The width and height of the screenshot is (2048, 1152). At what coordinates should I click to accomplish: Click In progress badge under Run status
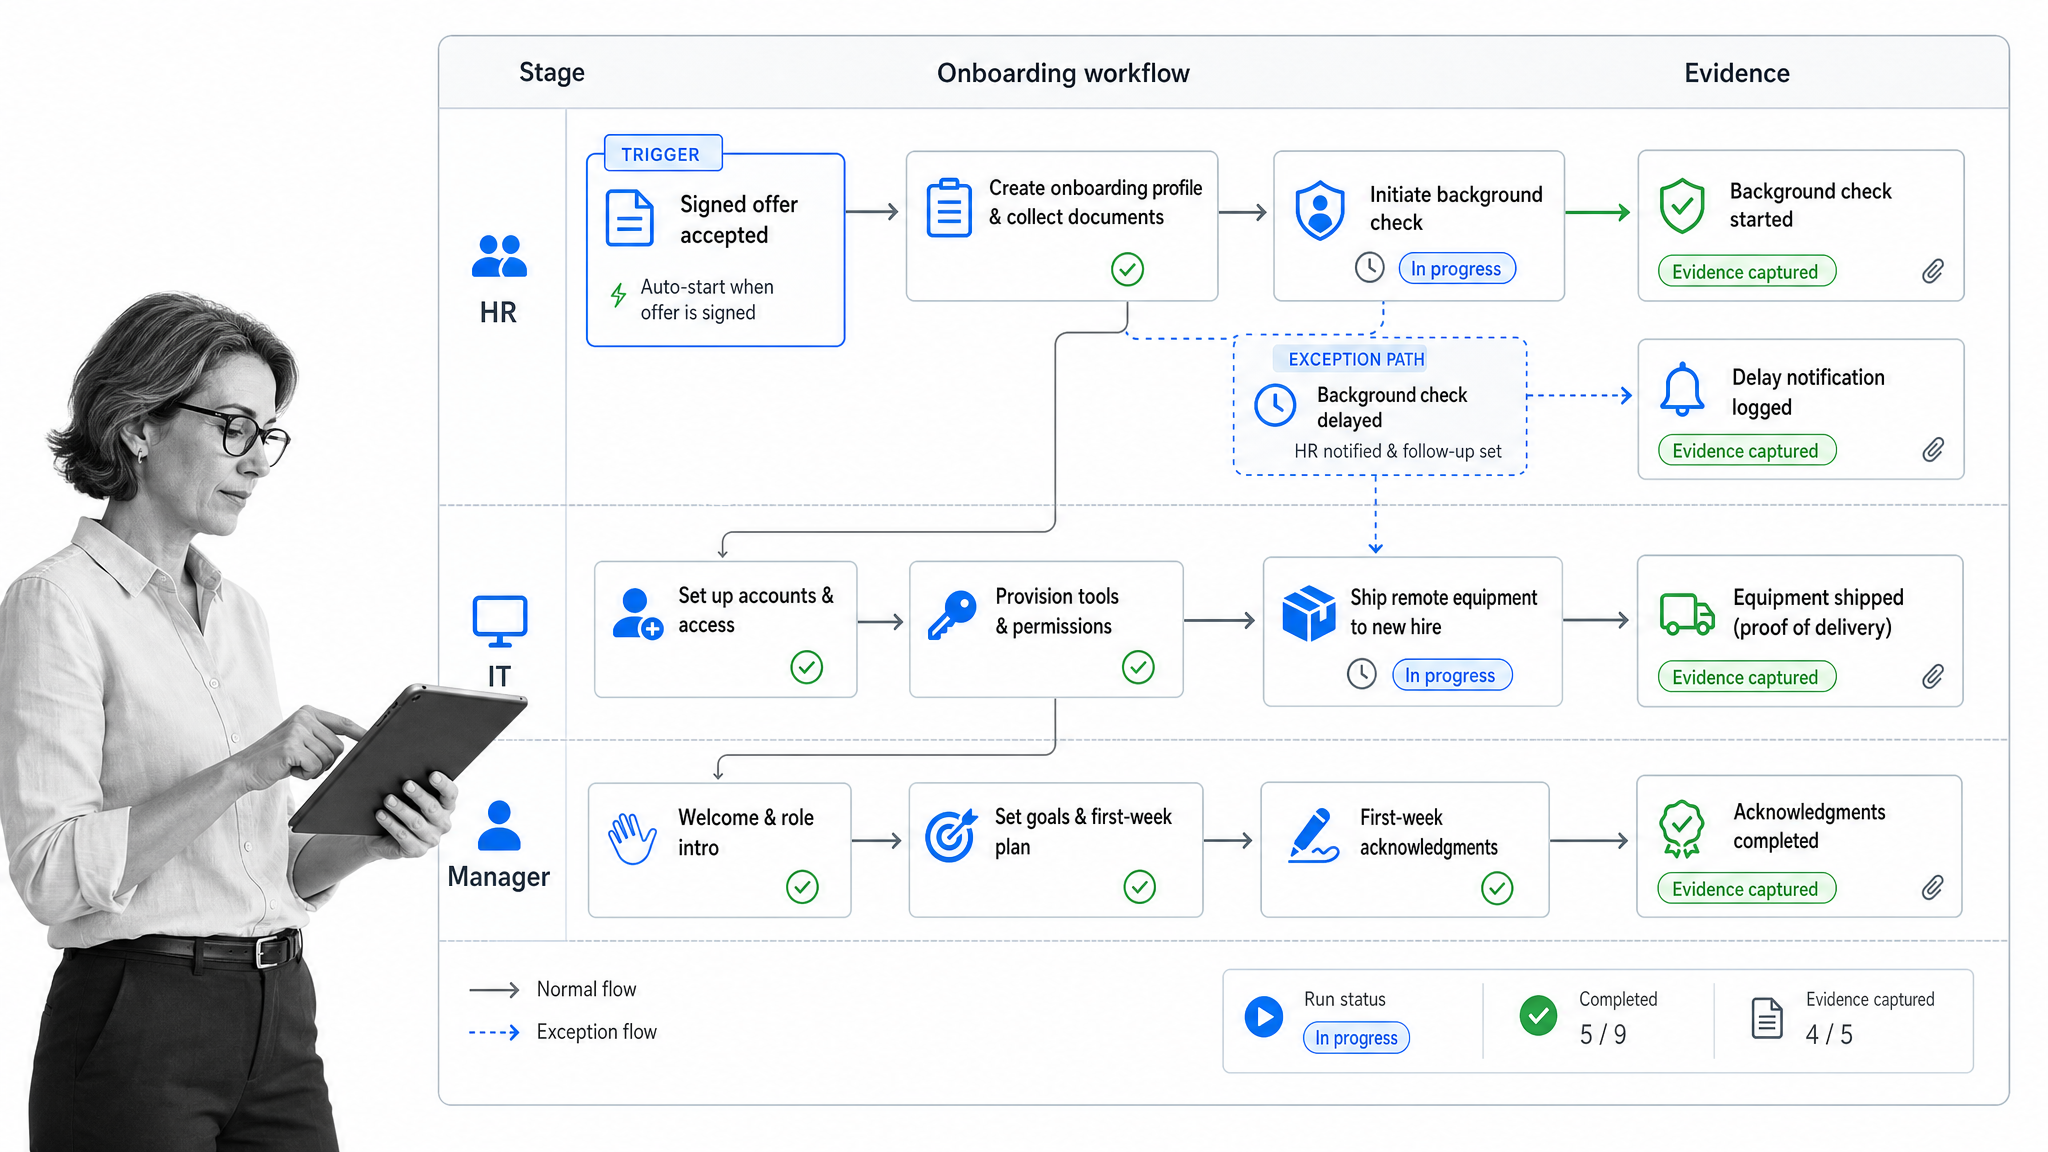[x=1356, y=1037]
